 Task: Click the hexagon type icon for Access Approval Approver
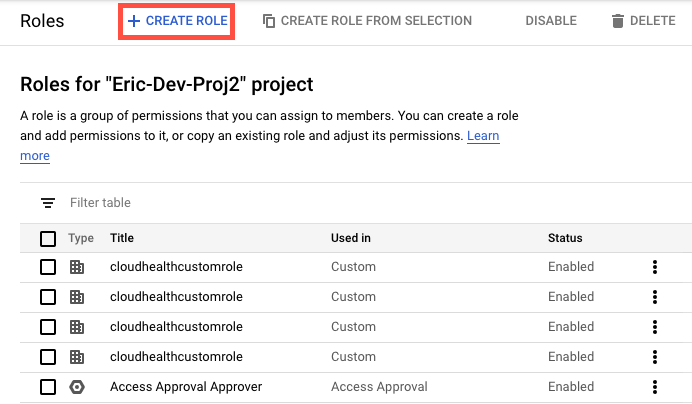click(x=77, y=387)
